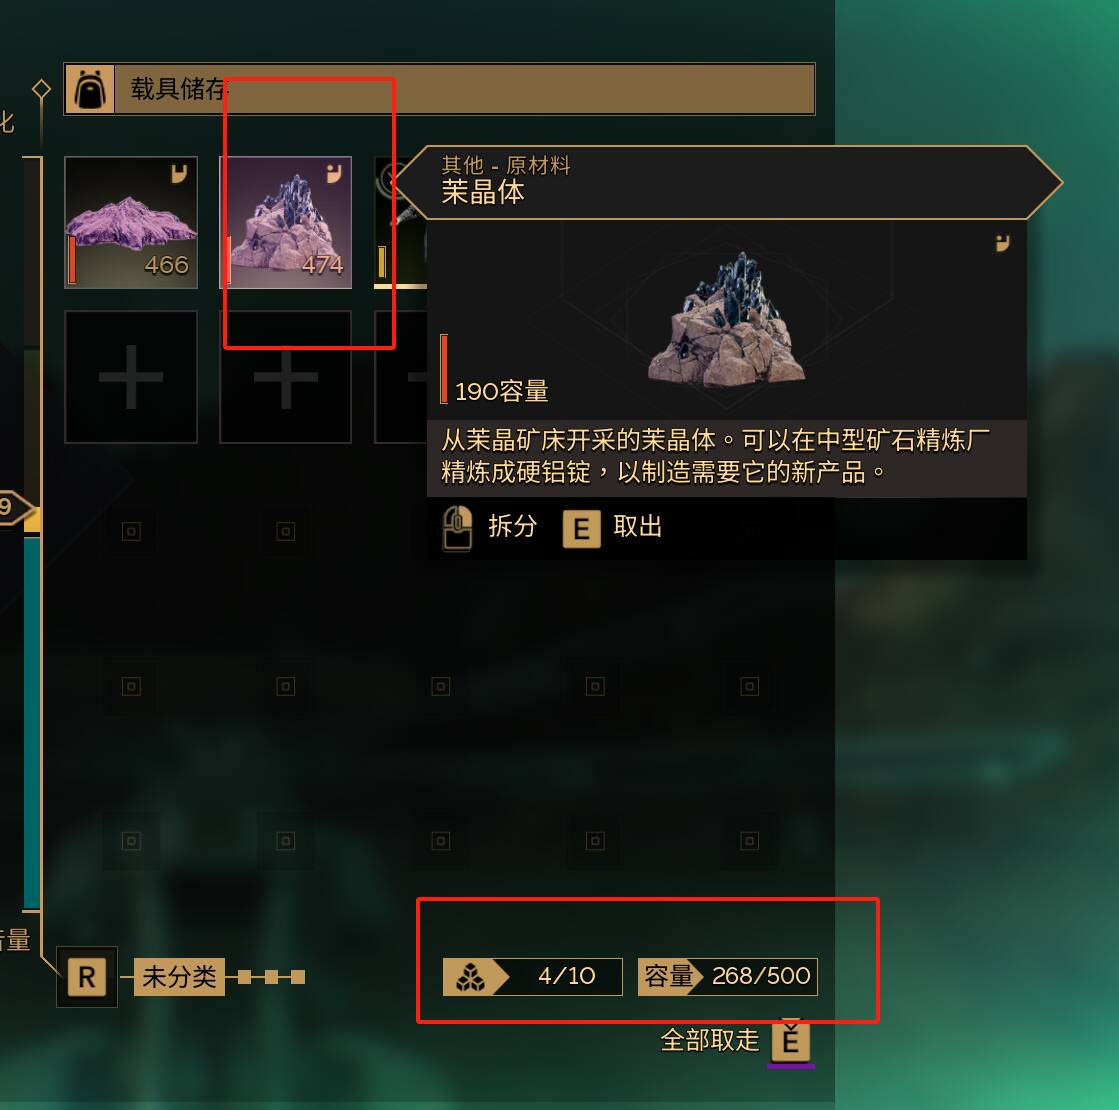The height and width of the screenshot is (1110, 1119).
Task: Click the diamond marker beside the storage header
Action: pyautogui.click(x=41, y=89)
